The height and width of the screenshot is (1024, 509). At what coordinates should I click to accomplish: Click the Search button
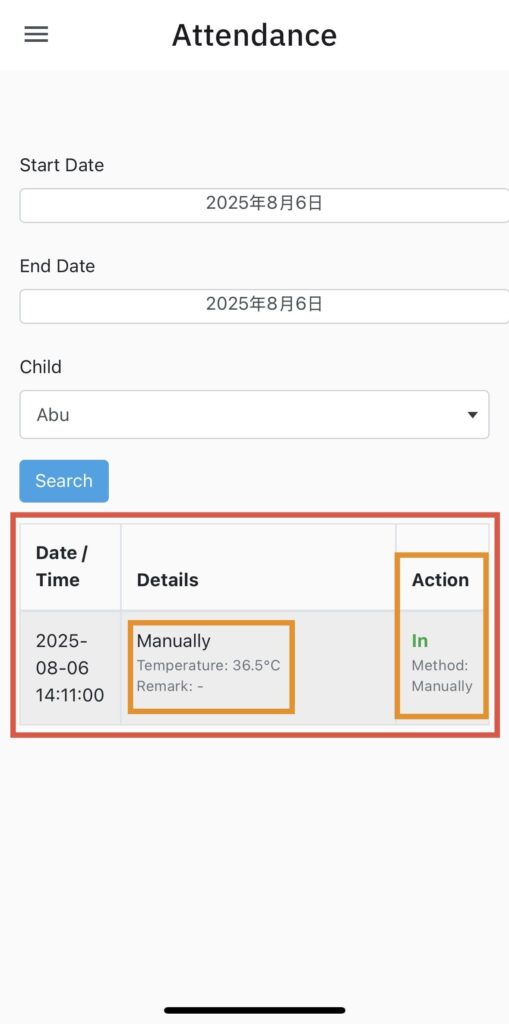pyautogui.click(x=64, y=481)
